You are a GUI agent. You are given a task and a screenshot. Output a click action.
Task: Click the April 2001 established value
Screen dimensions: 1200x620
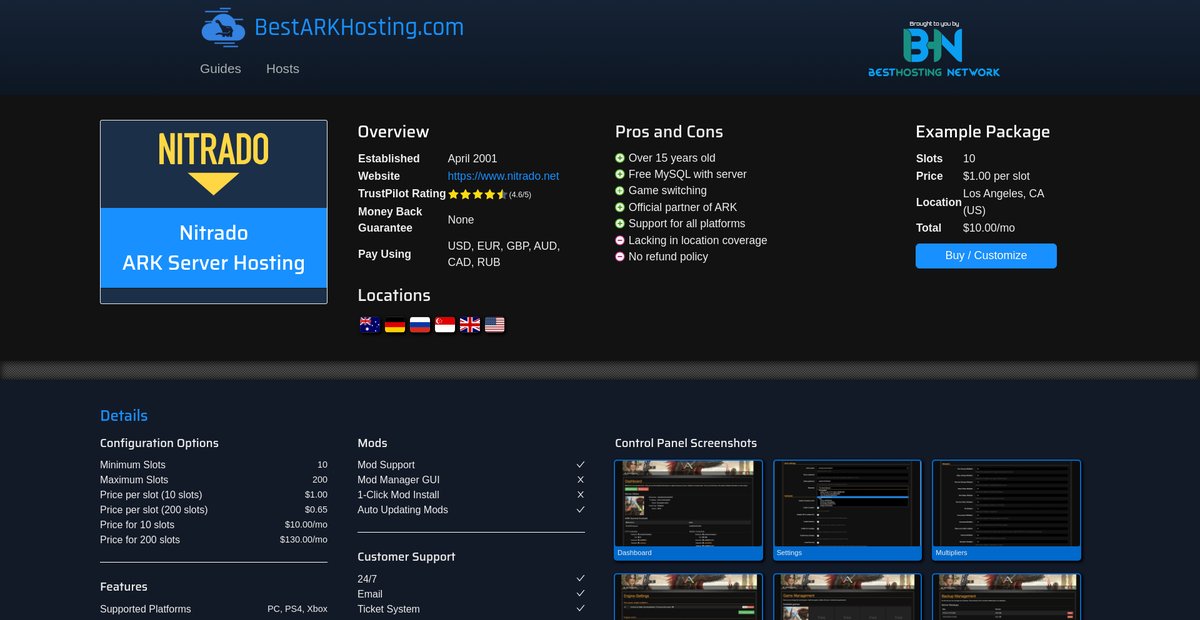pos(472,159)
